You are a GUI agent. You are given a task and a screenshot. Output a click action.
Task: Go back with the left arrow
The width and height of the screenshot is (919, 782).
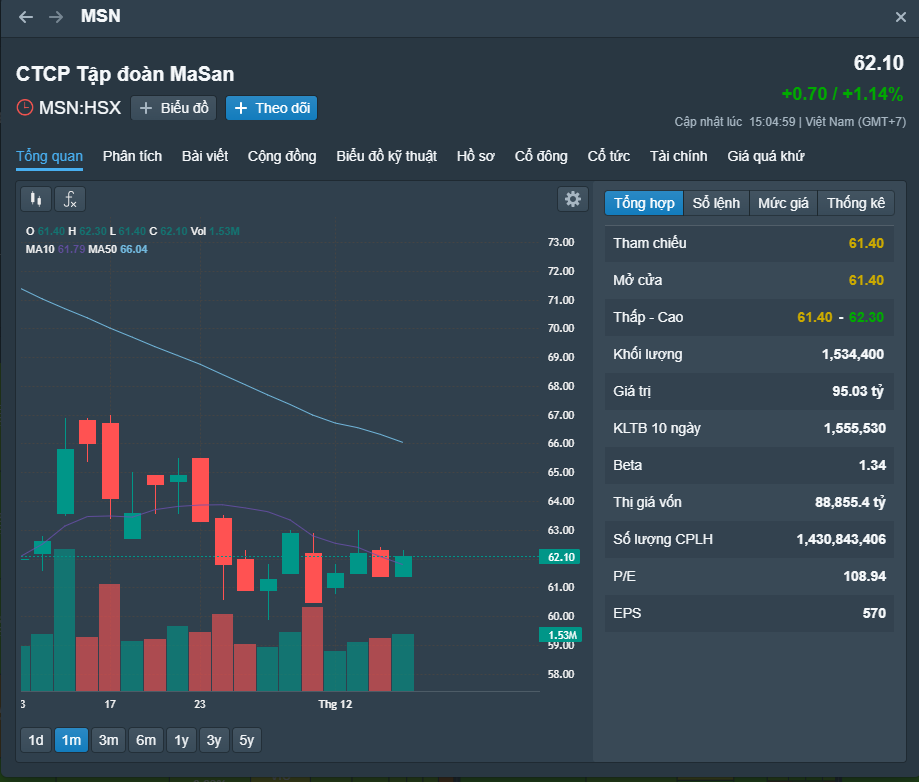[26, 17]
